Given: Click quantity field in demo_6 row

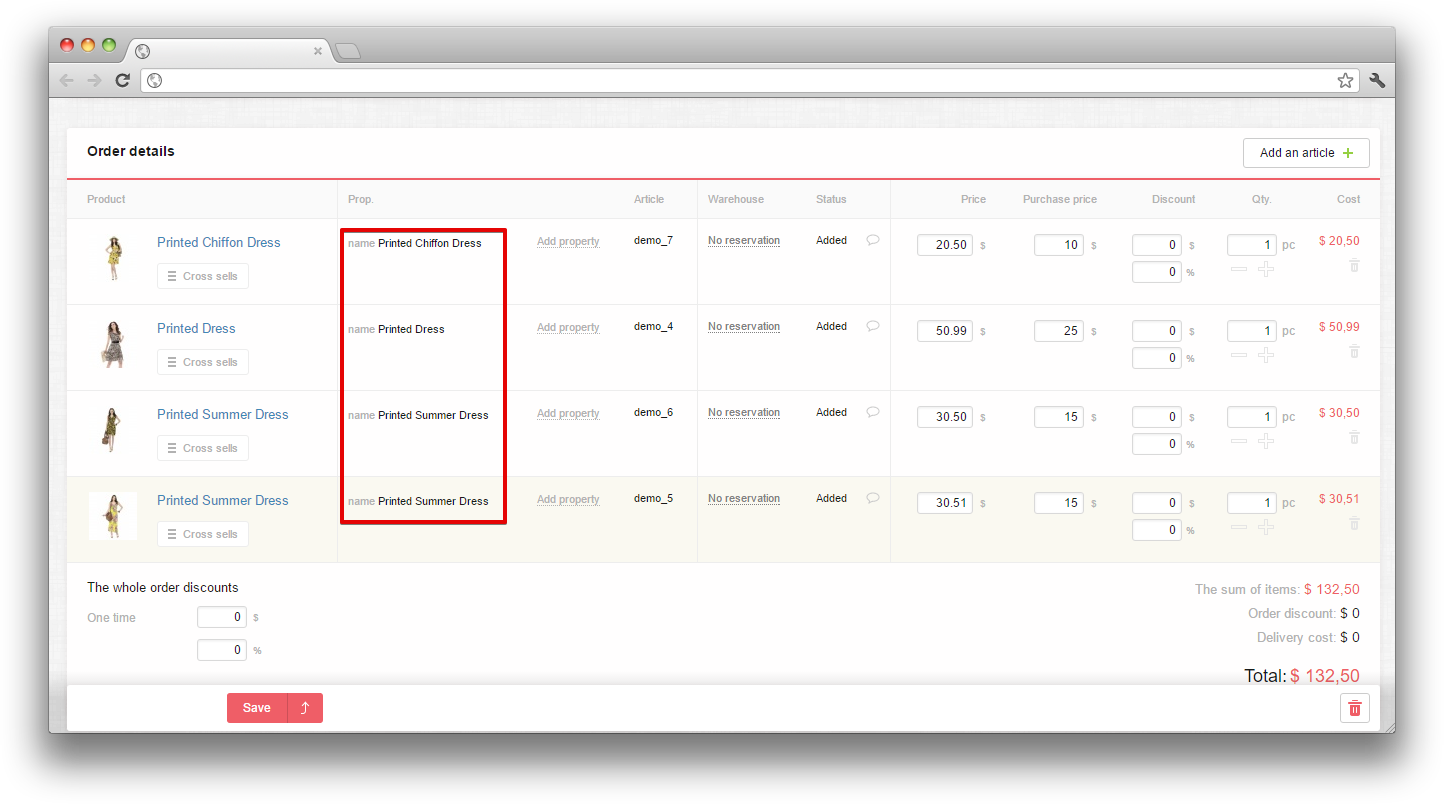Looking at the screenshot, I should (x=1252, y=417).
